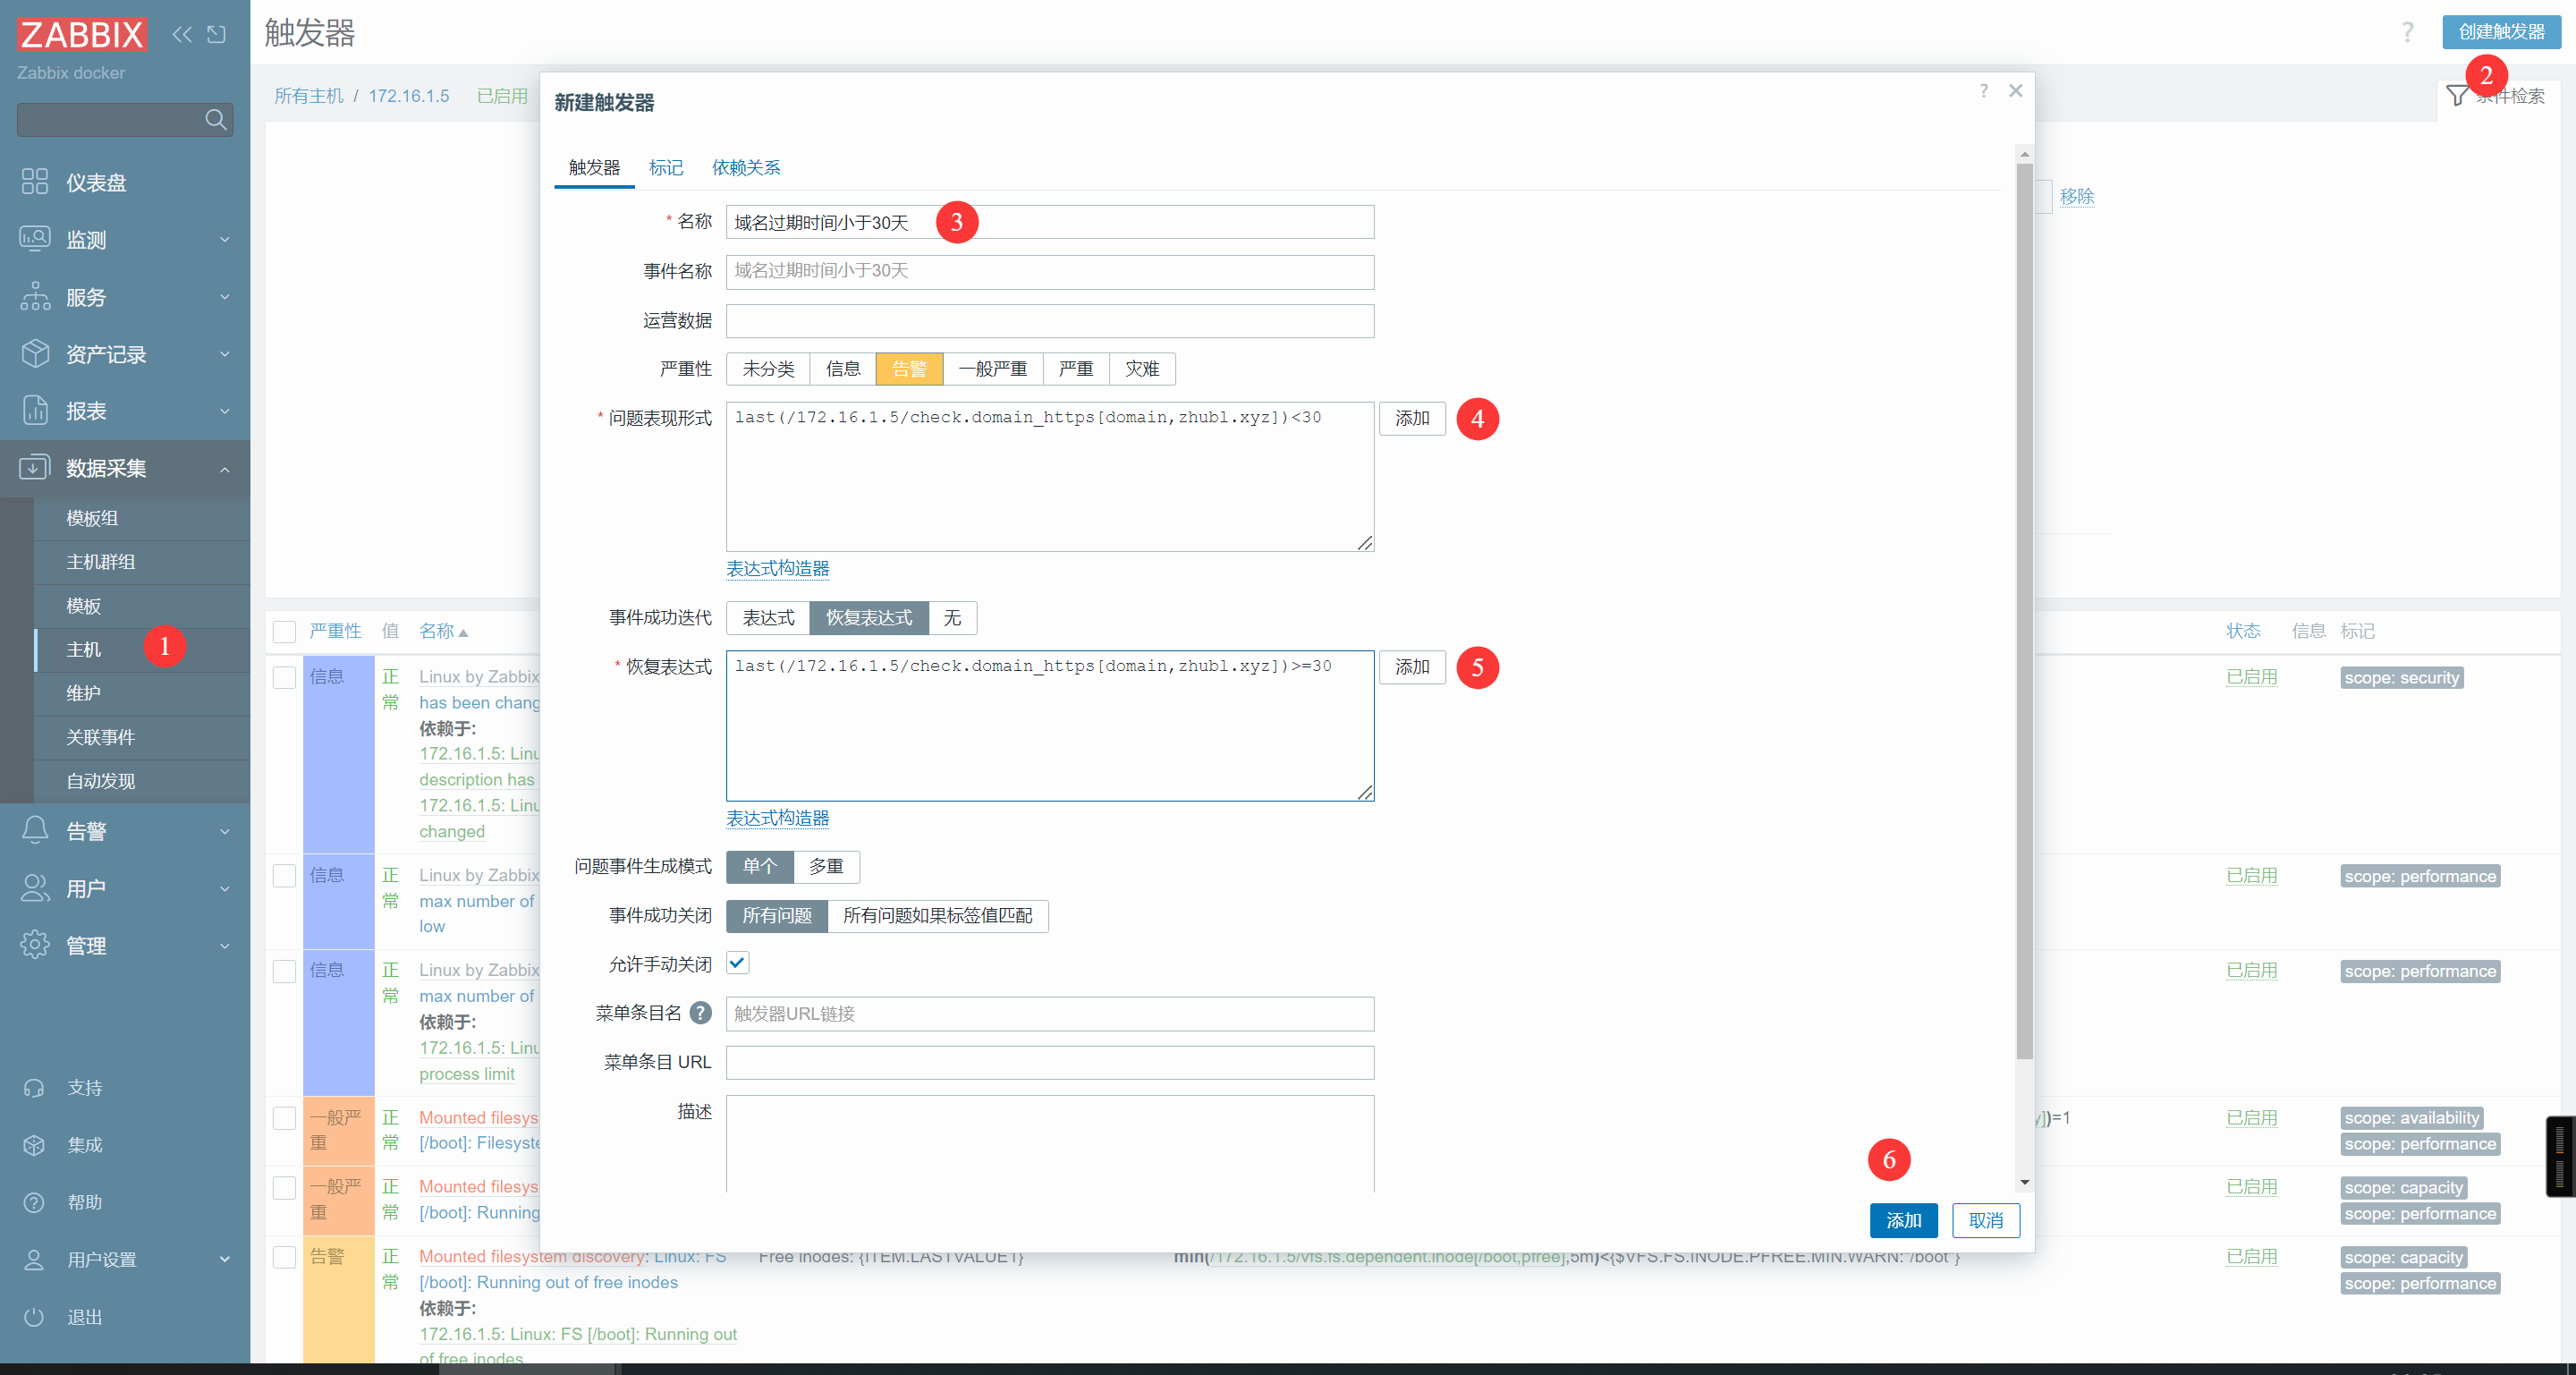This screenshot has width=2576, height=1375.
Task: Expand the 服务 menu chevron
Action: (225, 297)
